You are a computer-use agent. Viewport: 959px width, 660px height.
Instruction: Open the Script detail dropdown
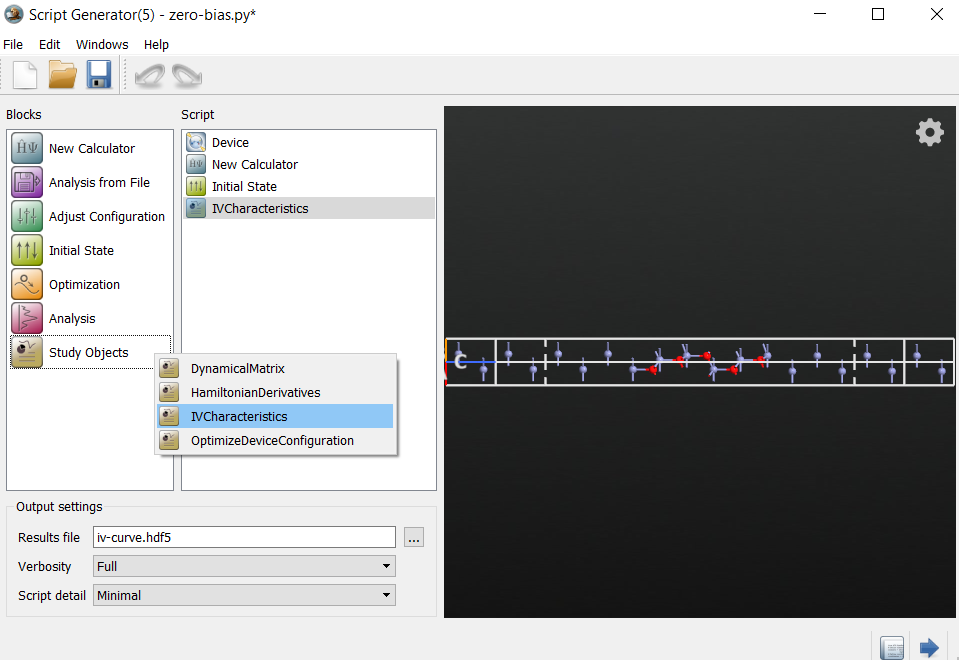point(244,595)
